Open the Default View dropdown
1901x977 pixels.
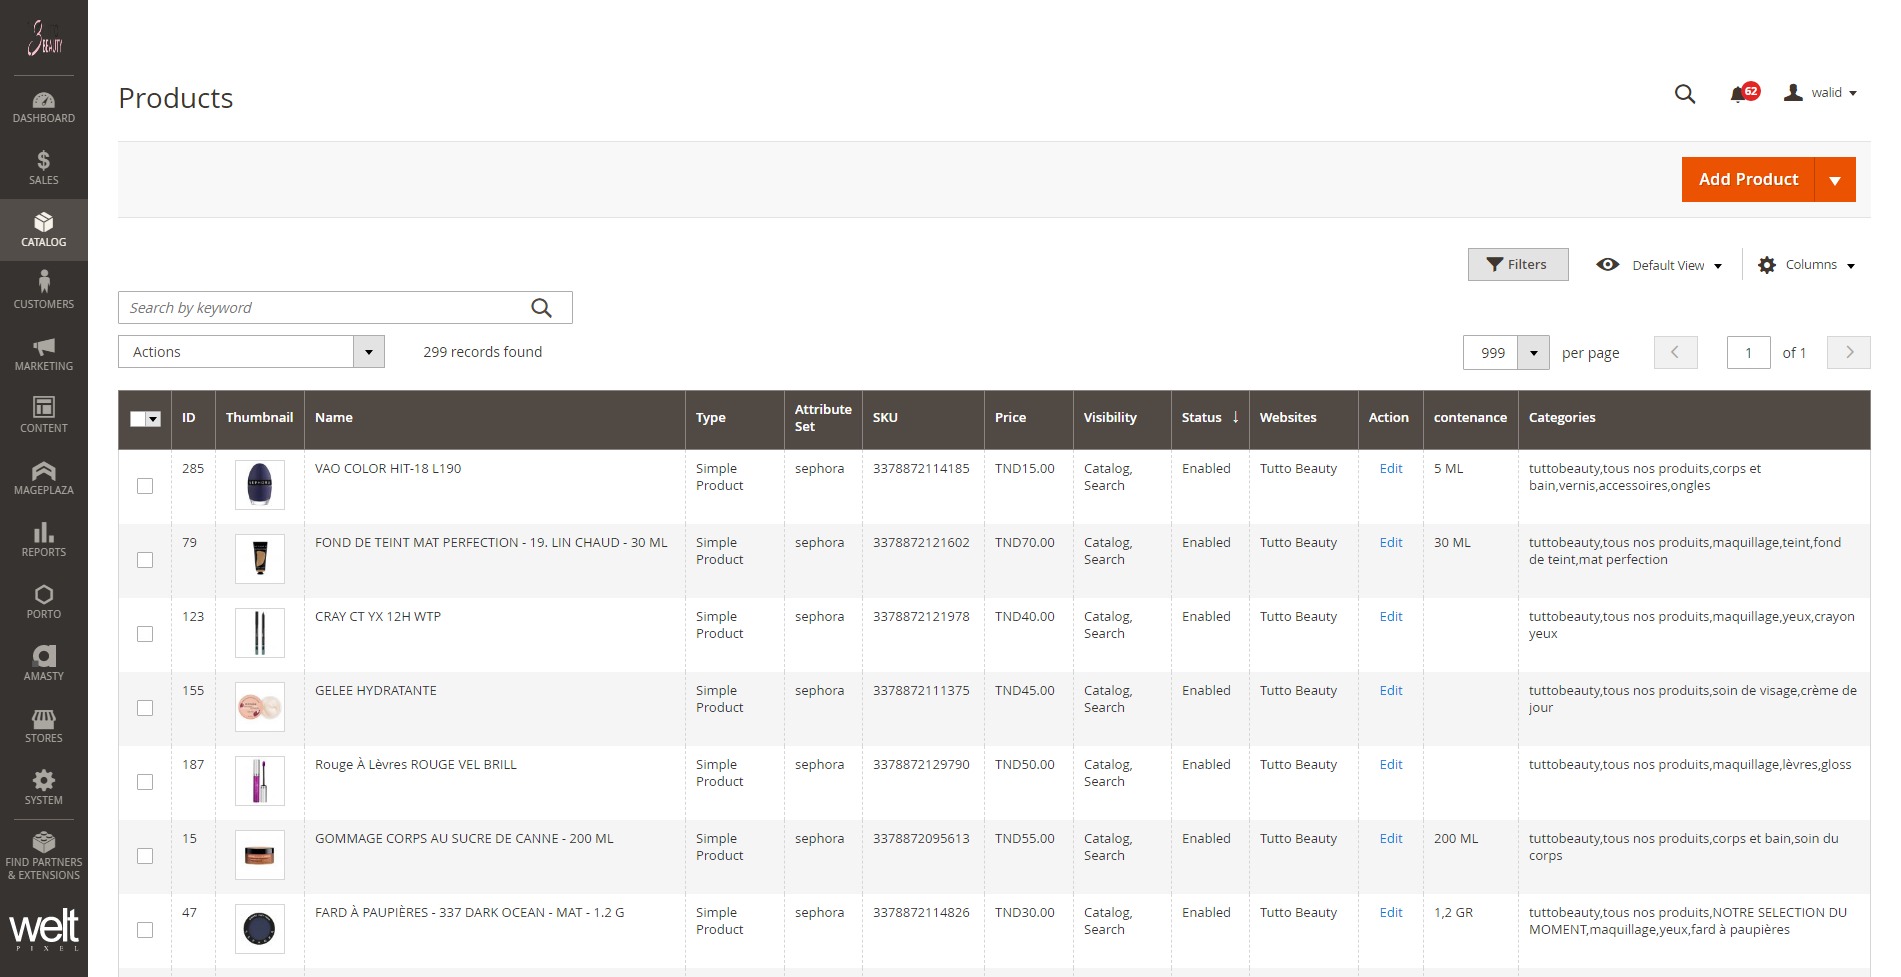(1660, 265)
